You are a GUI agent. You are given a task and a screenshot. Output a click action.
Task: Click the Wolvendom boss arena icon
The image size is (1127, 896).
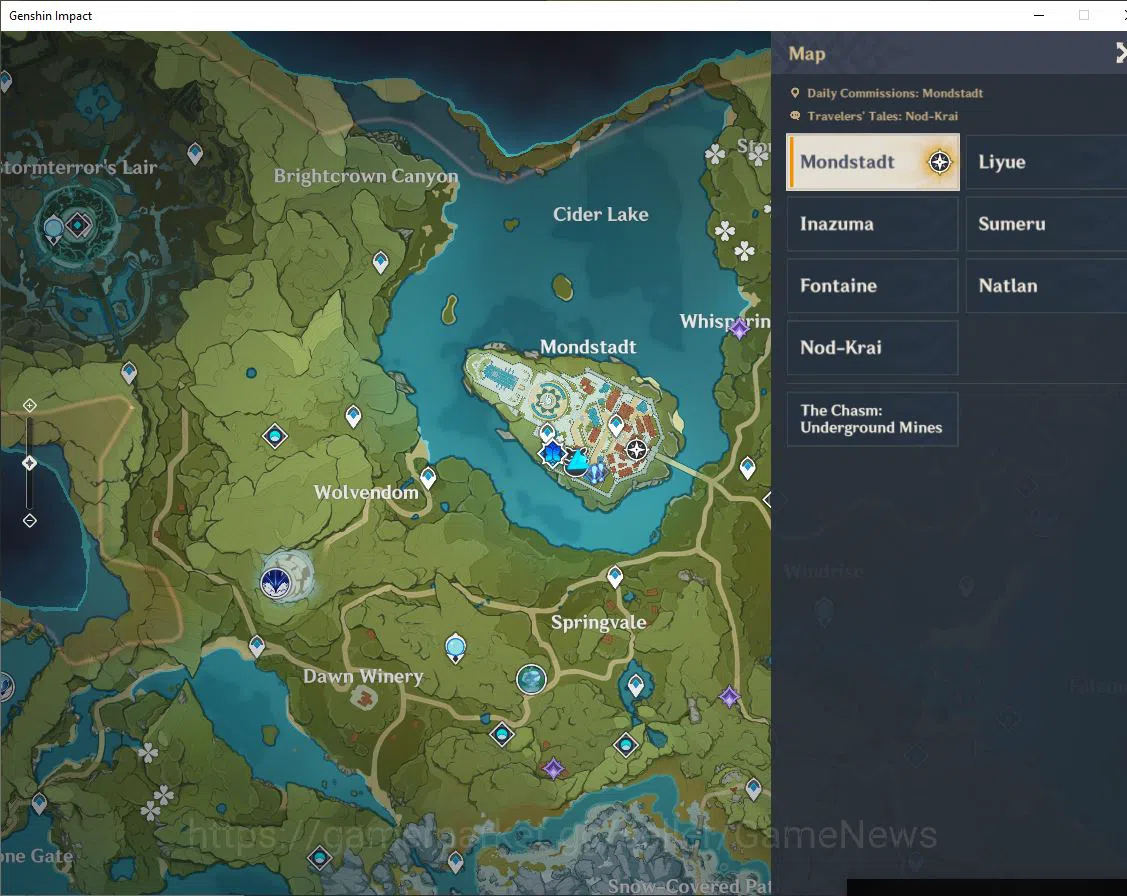coord(276,581)
